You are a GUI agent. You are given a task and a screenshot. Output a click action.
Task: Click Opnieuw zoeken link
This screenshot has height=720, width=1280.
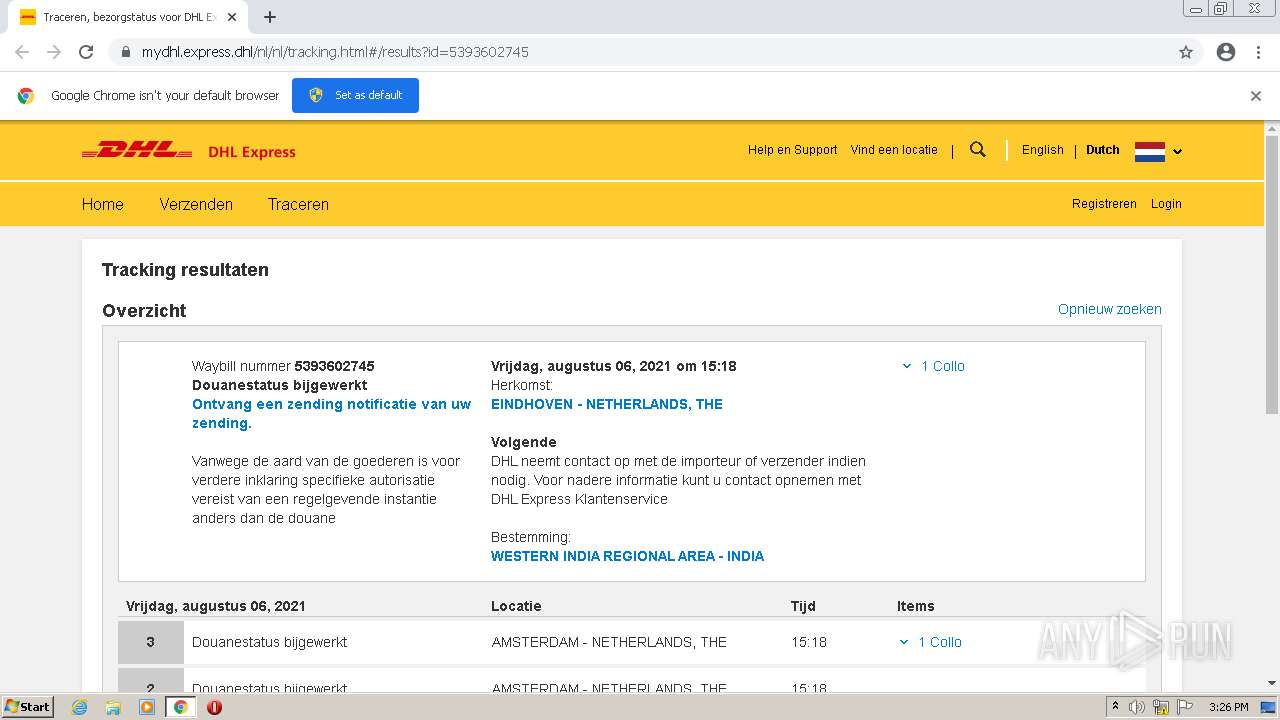tap(1110, 309)
